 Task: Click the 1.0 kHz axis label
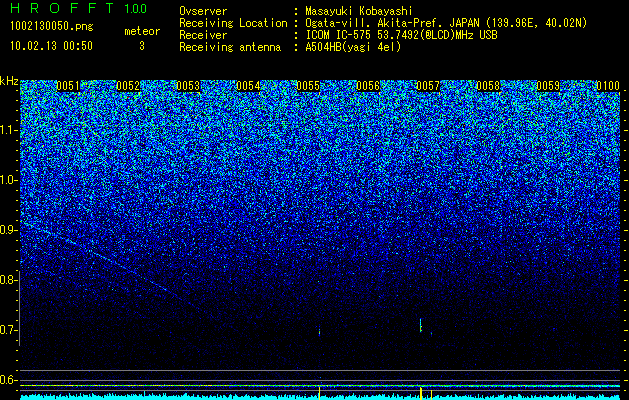coord(8,180)
